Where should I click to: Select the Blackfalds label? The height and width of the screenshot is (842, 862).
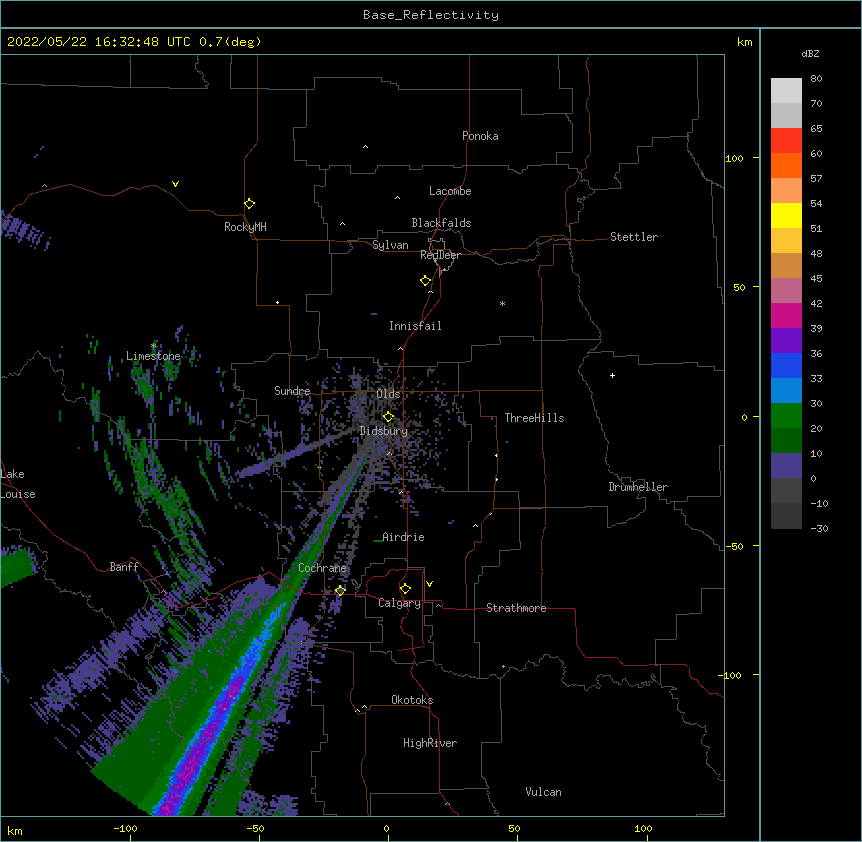tap(441, 223)
